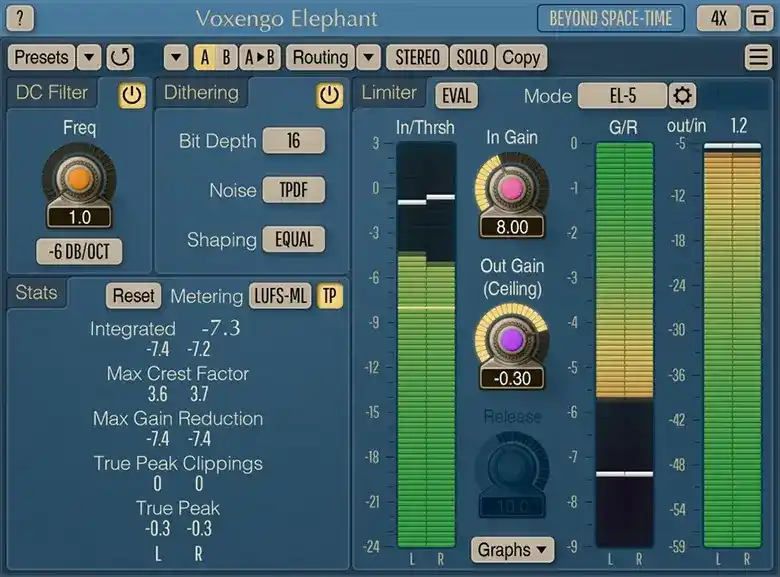Click the Copy button

pyautogui.click(x=521, y=57)
